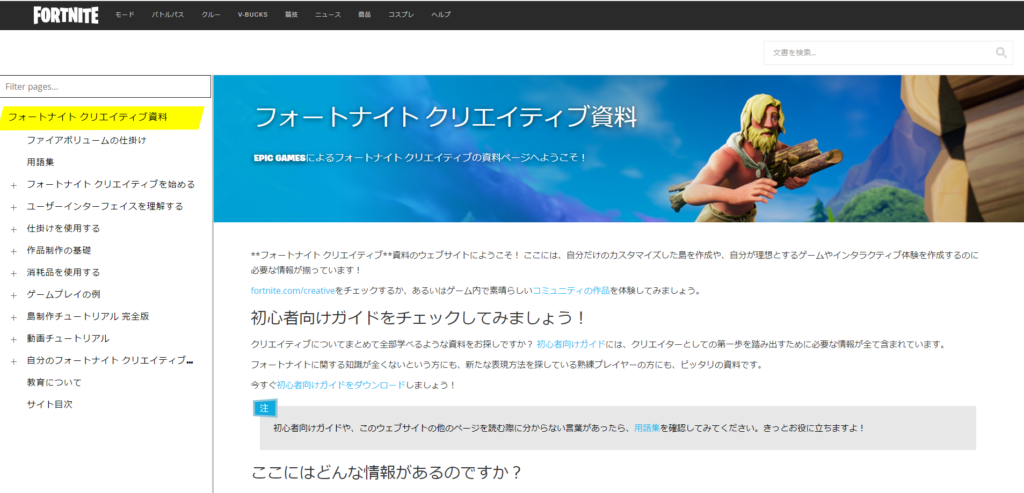
Task: Open サイト目次 in the sidebar
Action: pyautogui.click(x=49, y=404)
